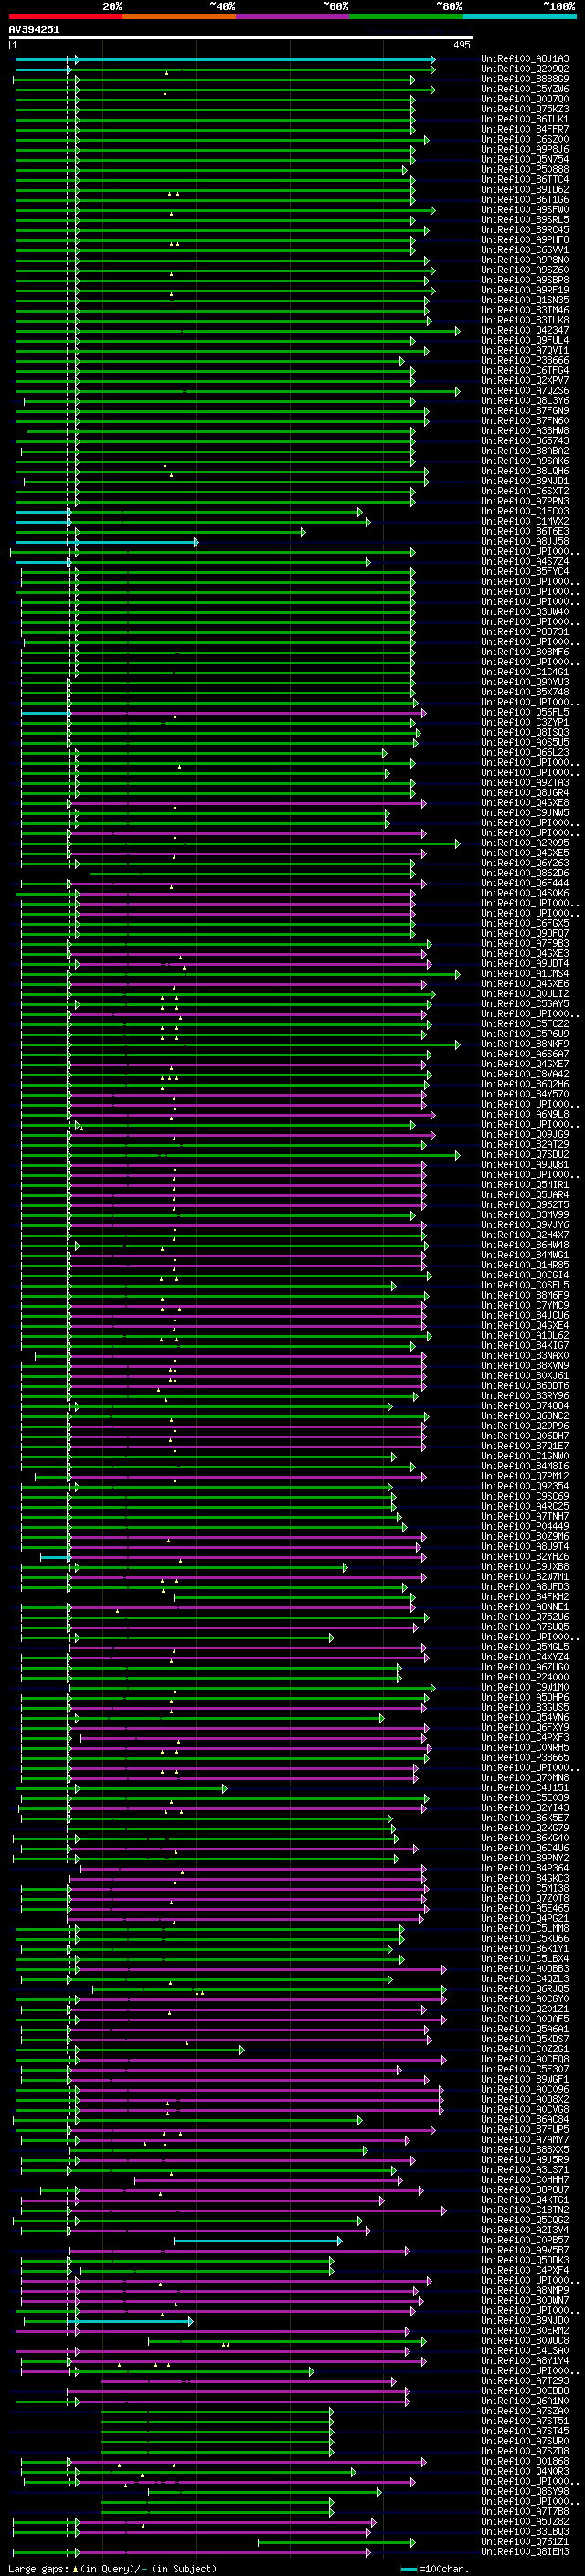
Task: Select hit UniRef100_A9SZ60
Action: click(x=525, y=270)
